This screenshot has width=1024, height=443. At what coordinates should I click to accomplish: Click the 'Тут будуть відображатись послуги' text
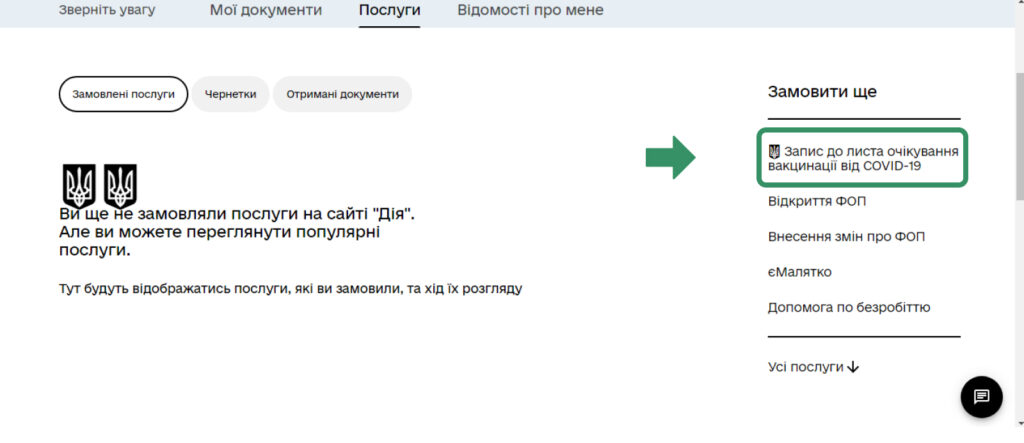tap(290, 289)
